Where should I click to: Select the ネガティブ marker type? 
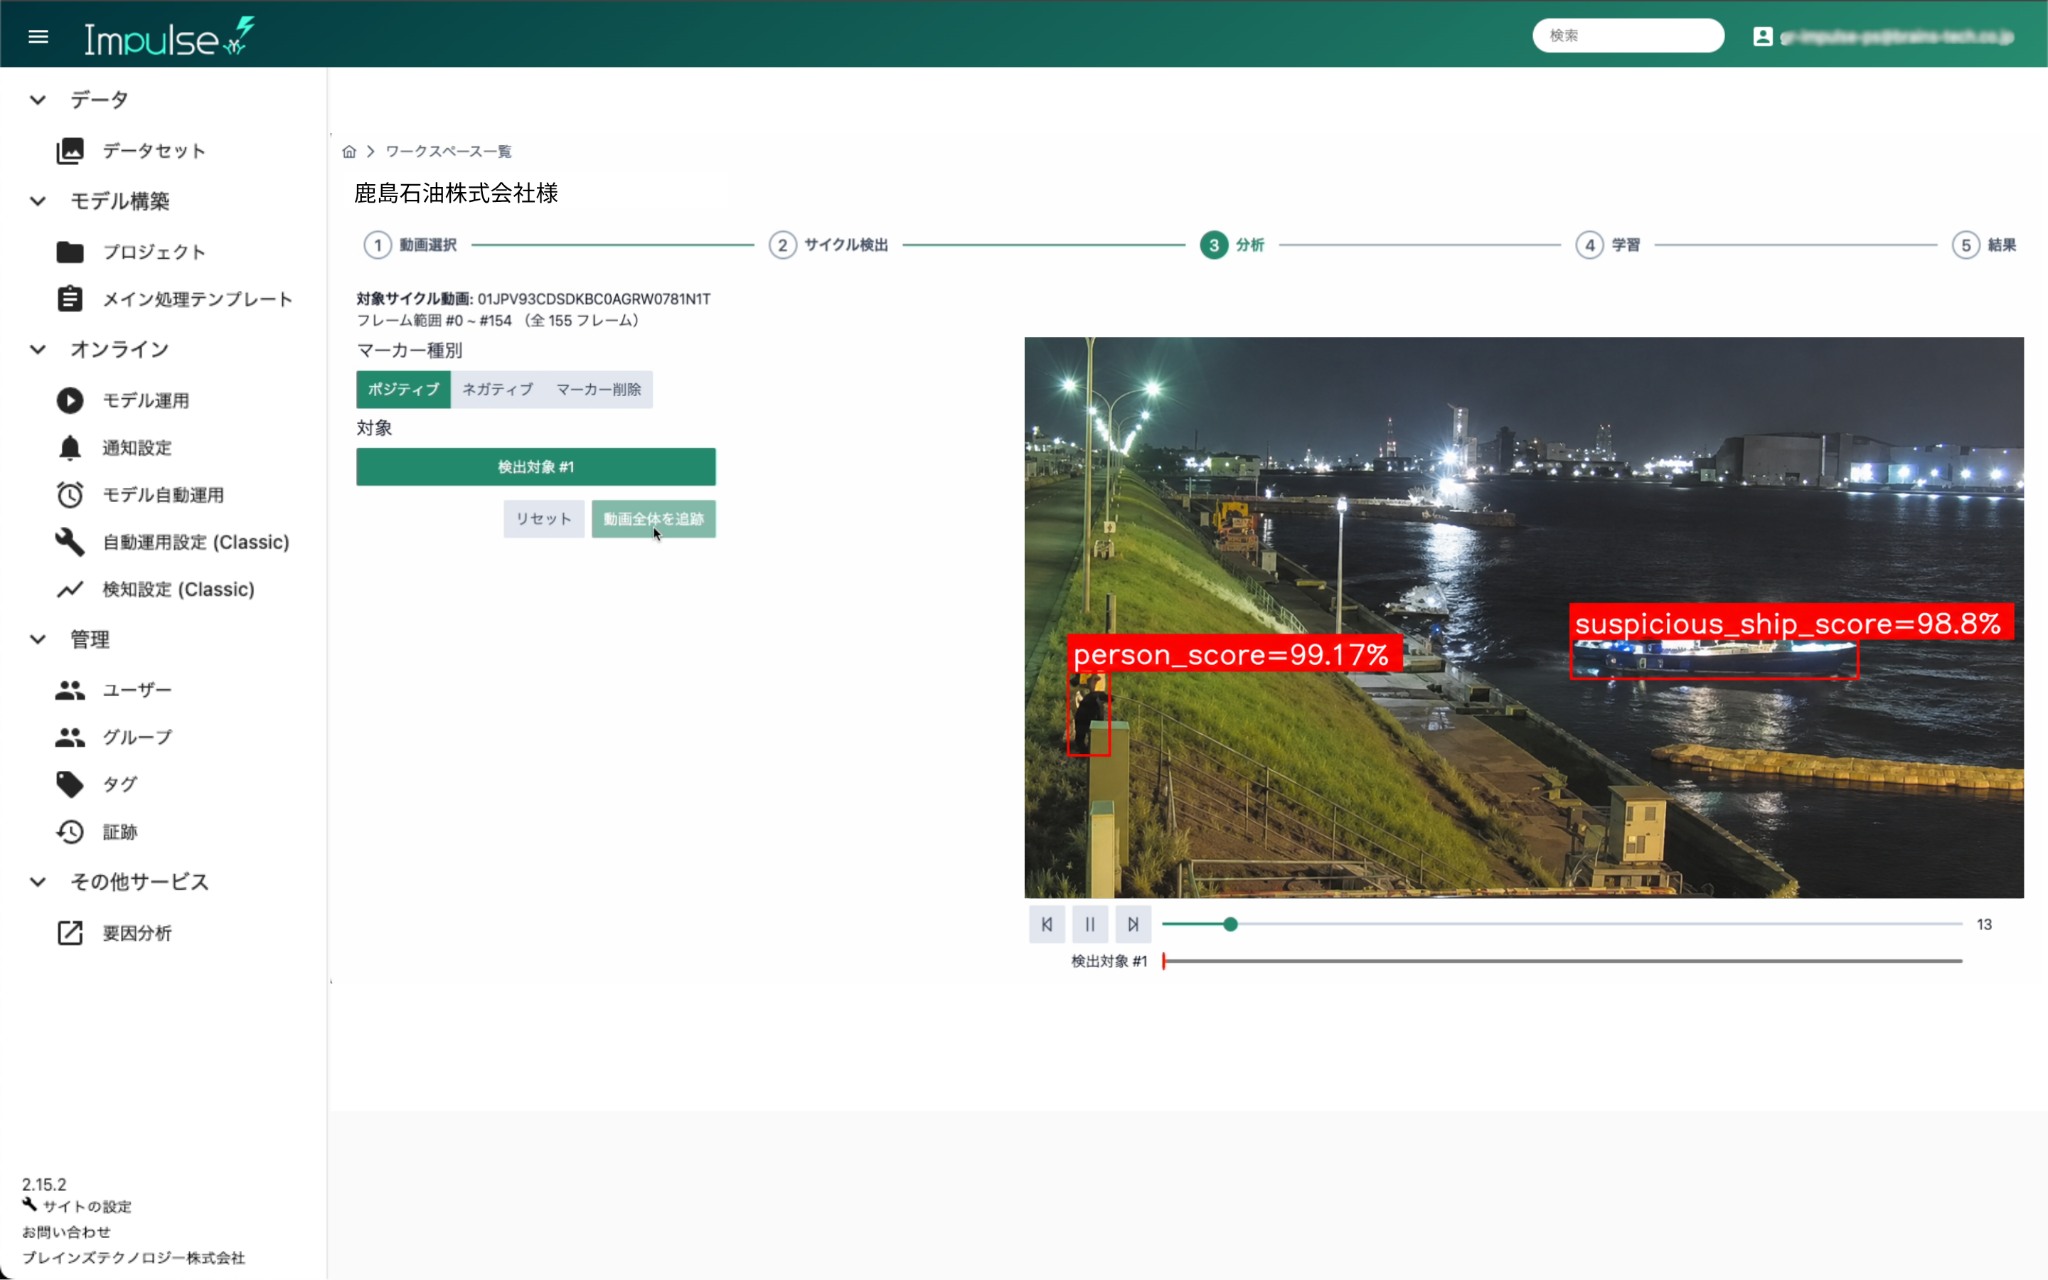coord(497,389)
